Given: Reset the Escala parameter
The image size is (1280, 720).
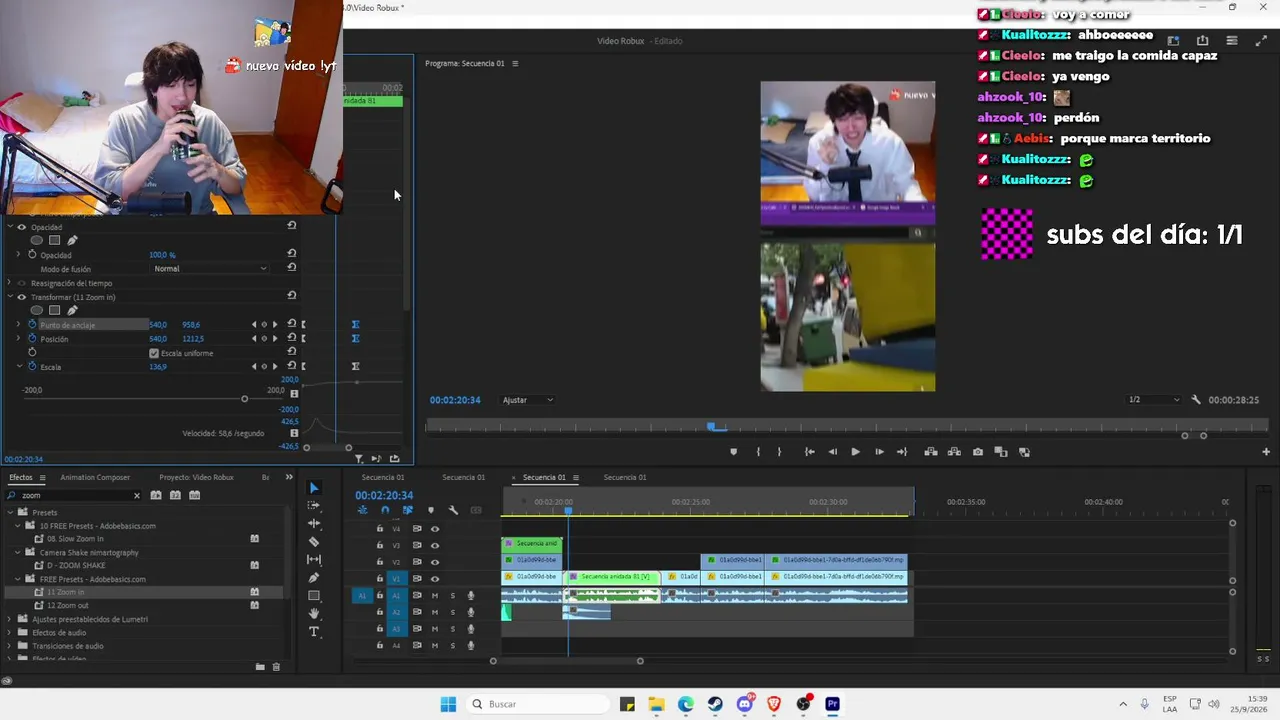Looking at the screenshot, I should pyautogui.click(x=292, y=366).
